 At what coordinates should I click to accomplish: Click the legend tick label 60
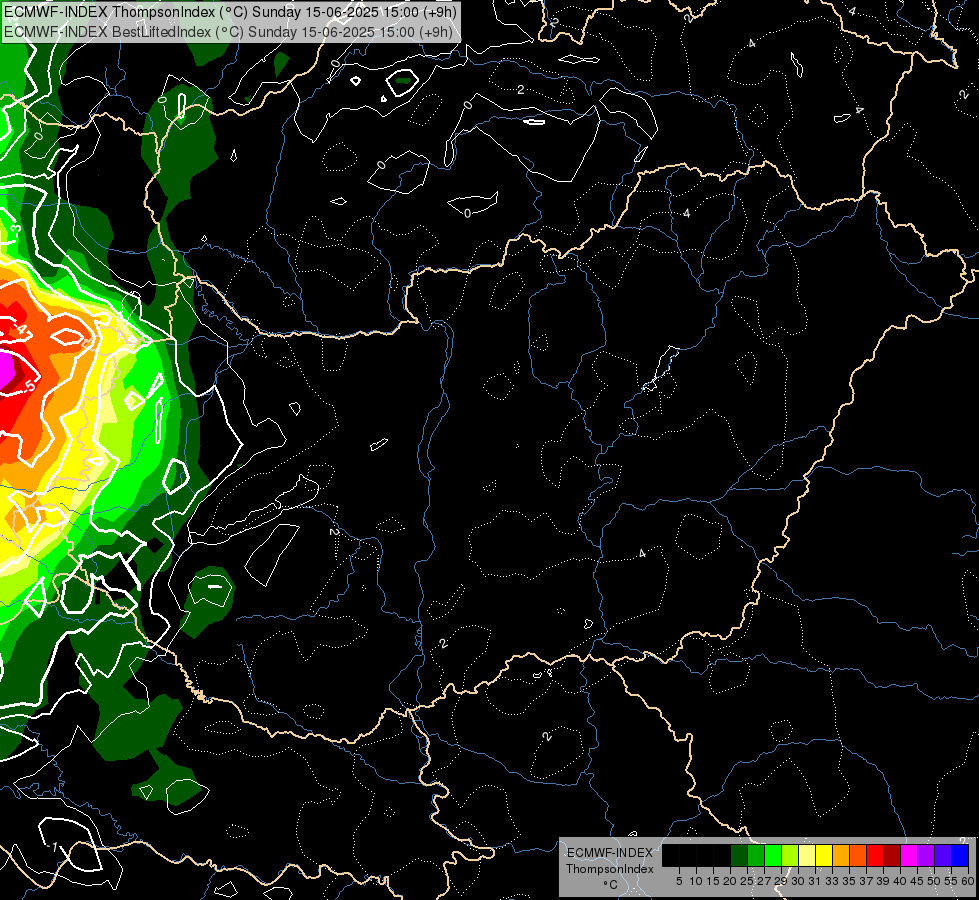(x=968, y=881)
